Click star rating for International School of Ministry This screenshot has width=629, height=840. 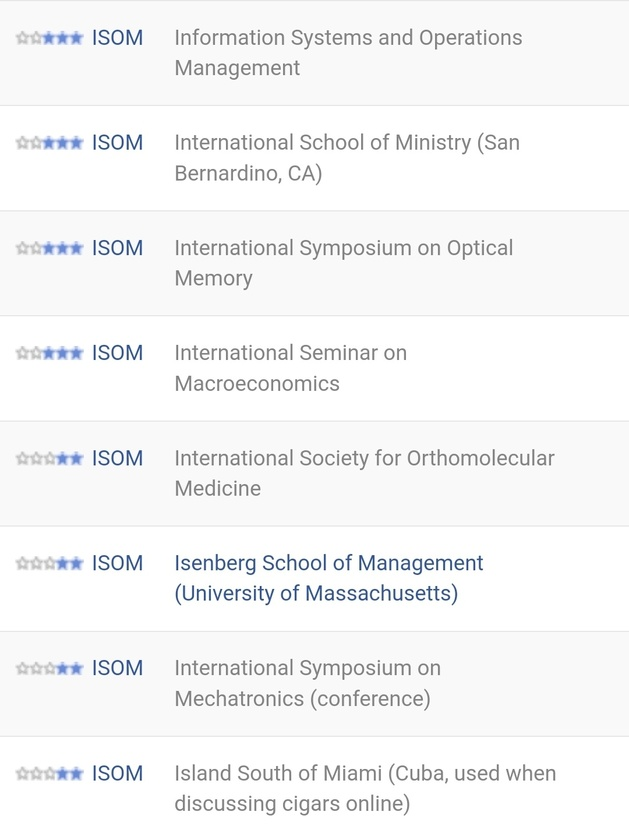click(x=49, y=143)
